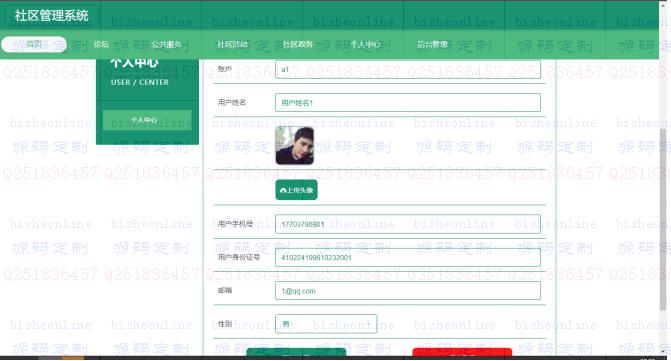
Task: Open the 后台管理 nav menu
Action: (432, 44)
